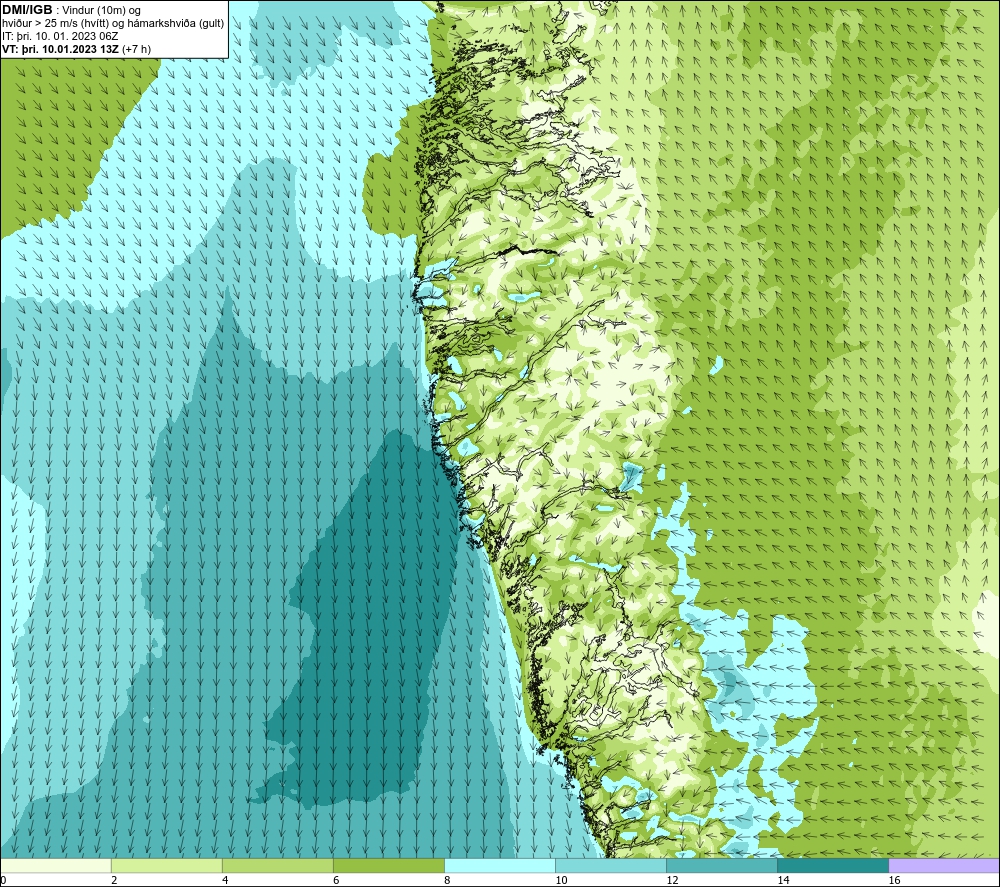1000x887 pixels.
Task: Click the legend scale label '4'
Action: tap(225, 880)
